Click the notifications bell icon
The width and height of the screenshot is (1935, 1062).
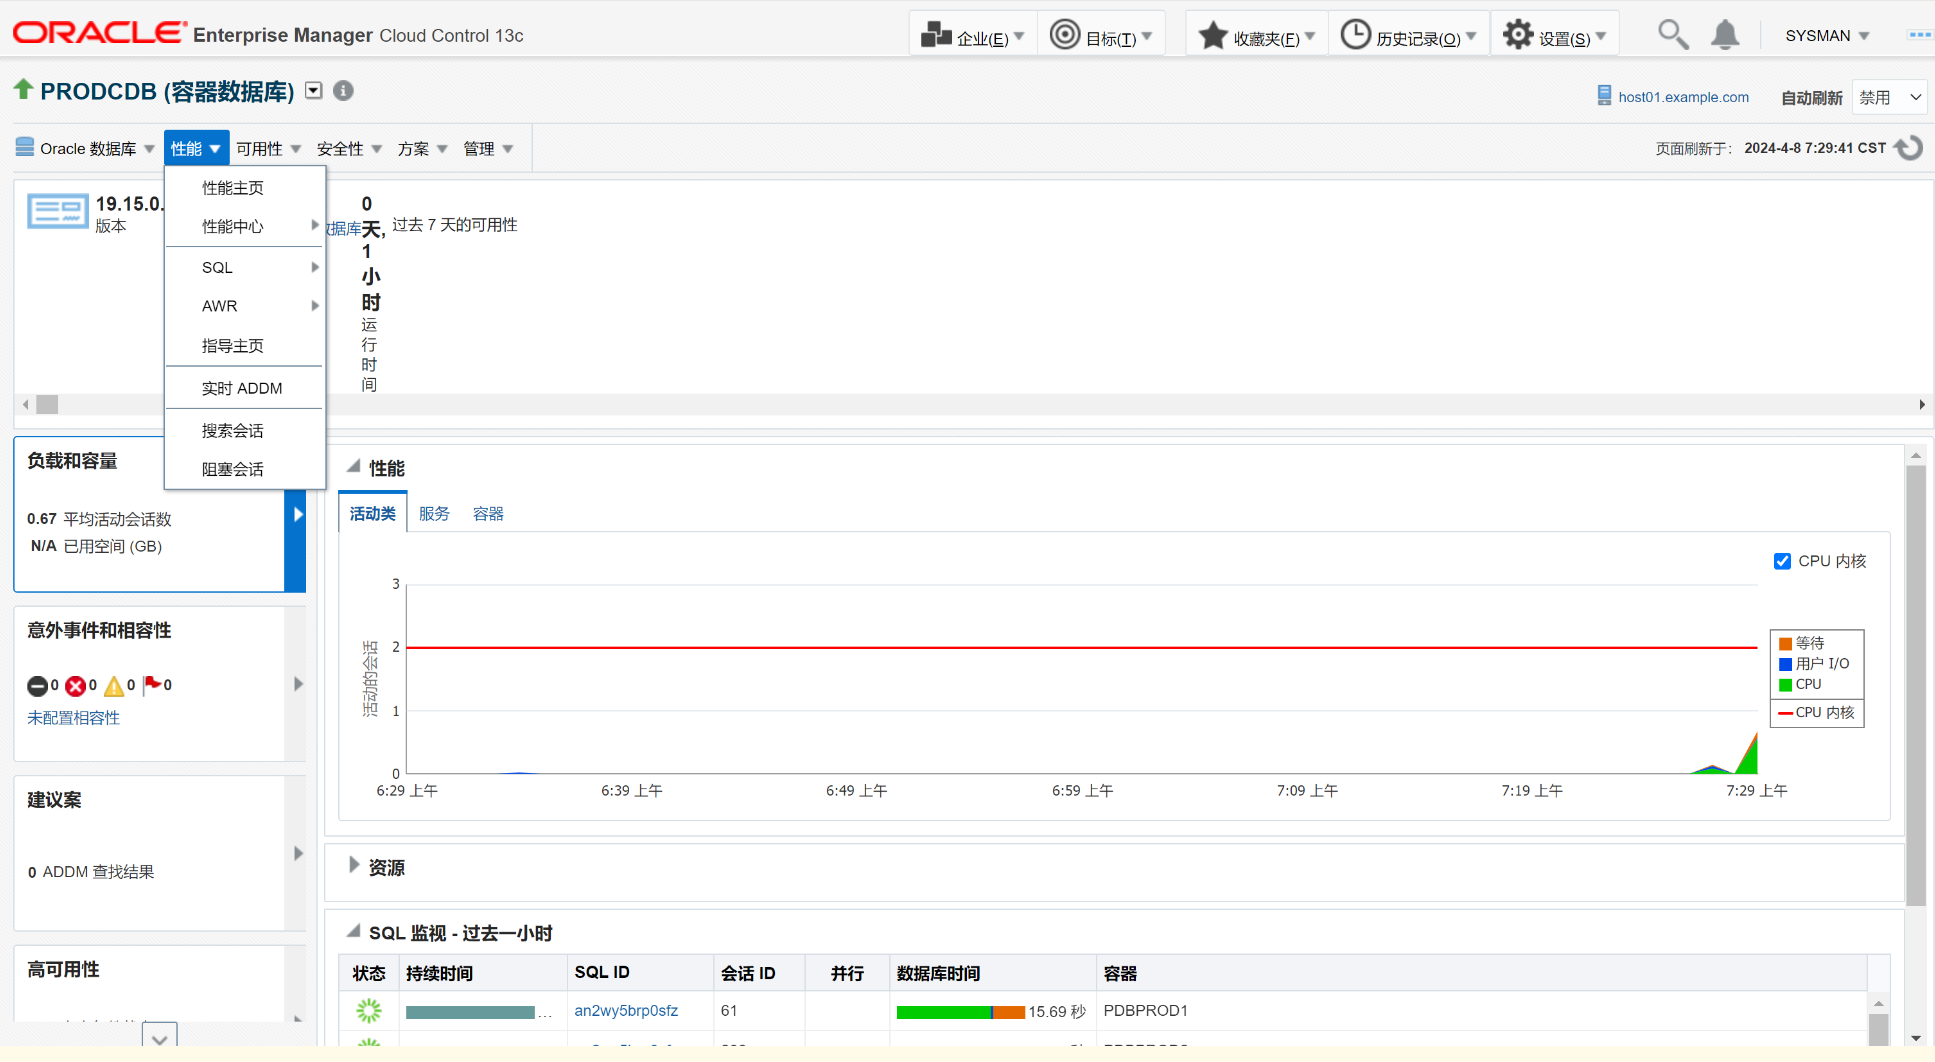pos(1725,35)
